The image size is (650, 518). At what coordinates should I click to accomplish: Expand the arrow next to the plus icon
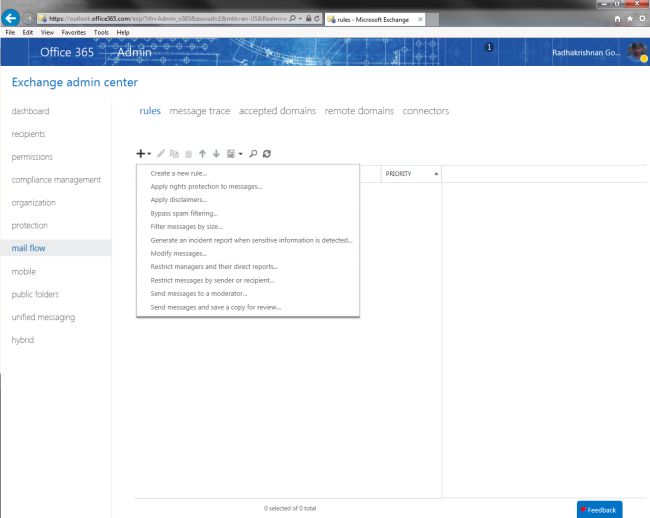coord(149,154)
